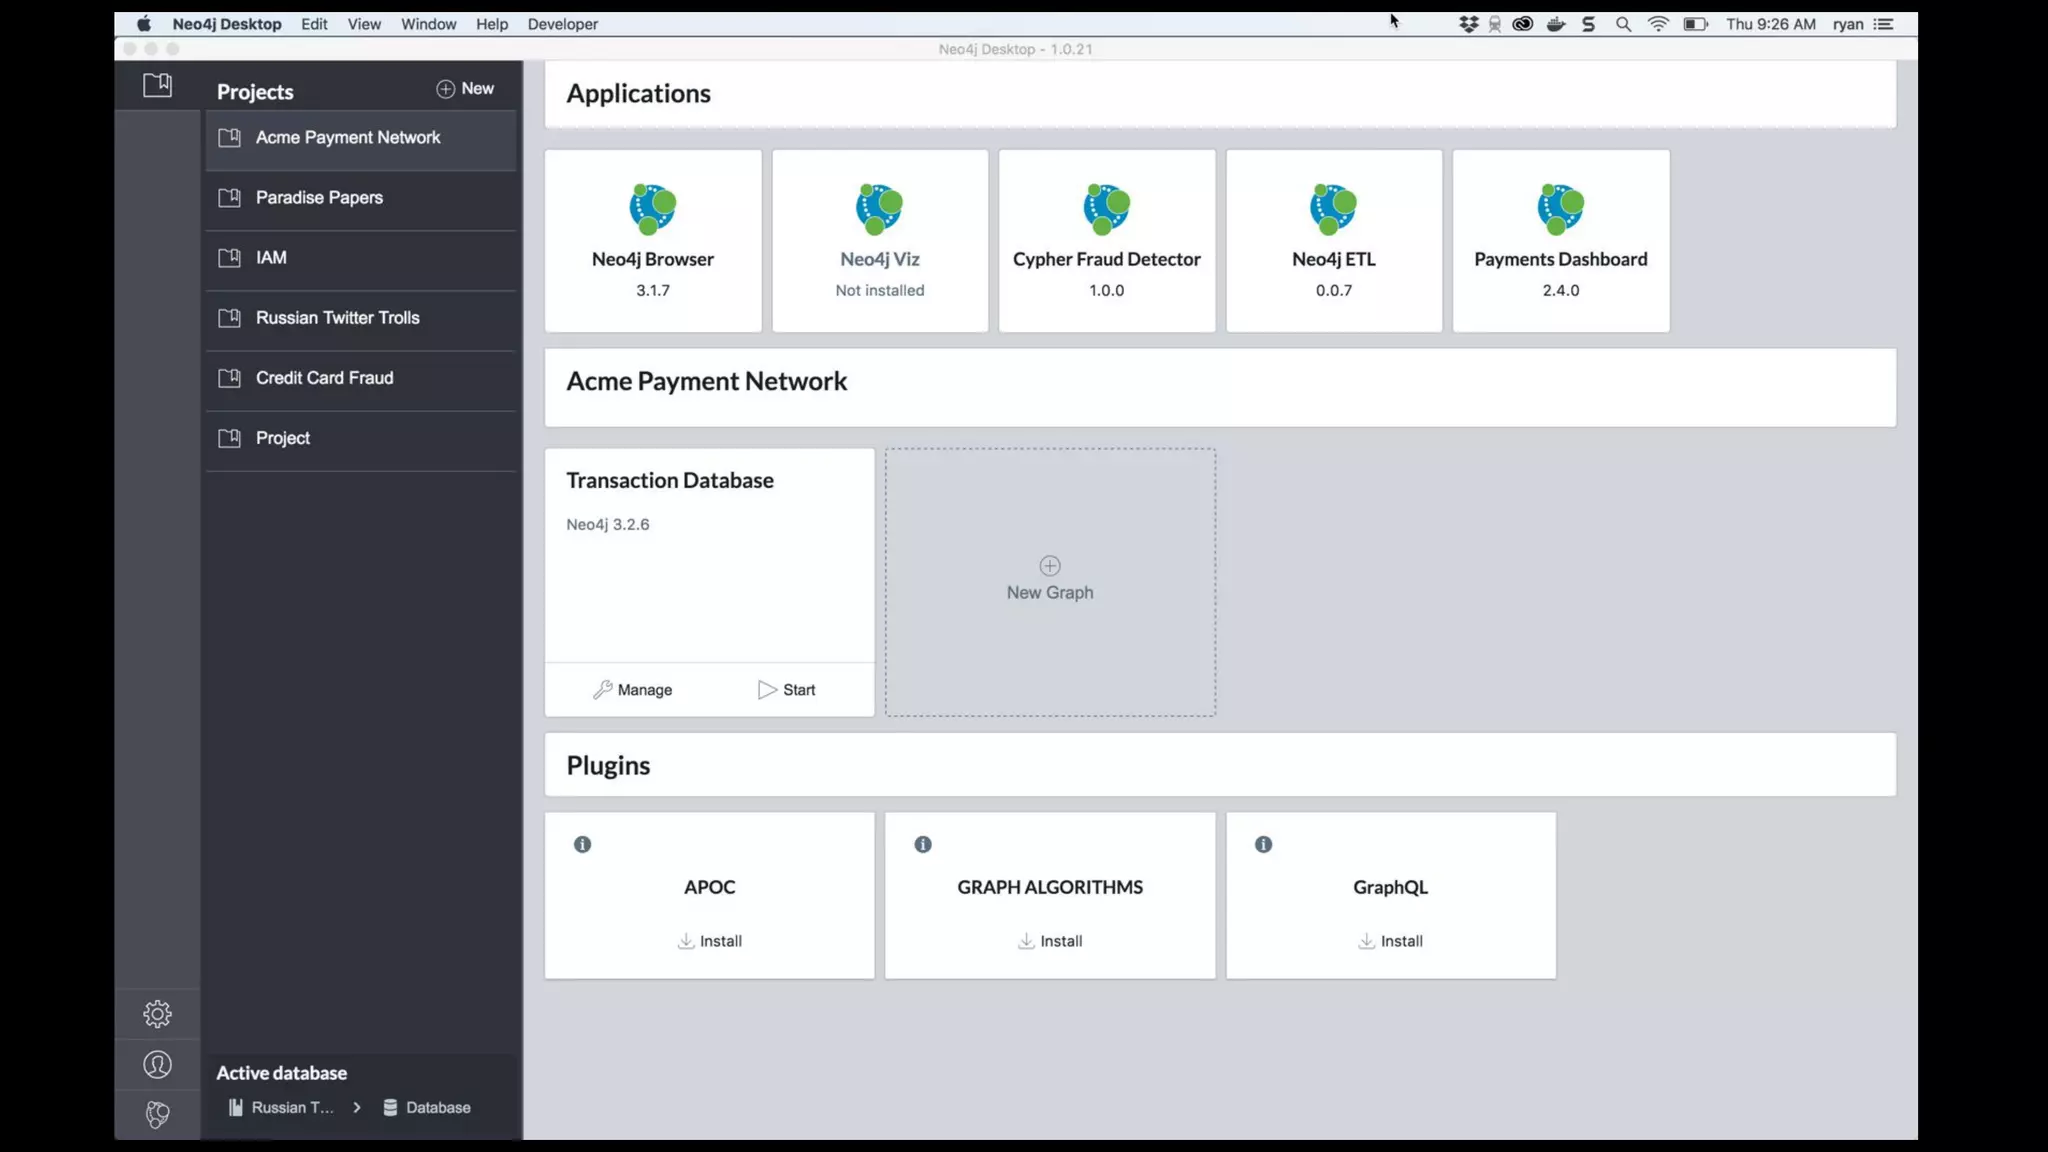
Task: Manage the Transaction Database
Action: [x=632, y=690]
